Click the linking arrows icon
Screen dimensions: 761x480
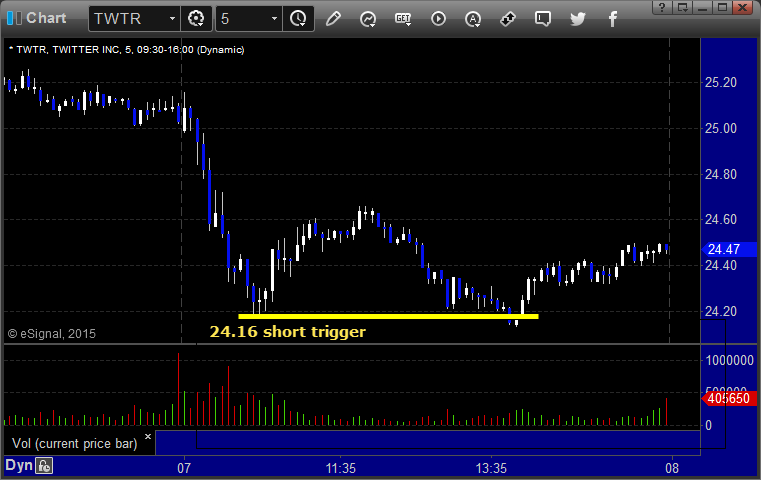[x=508, y=19]
